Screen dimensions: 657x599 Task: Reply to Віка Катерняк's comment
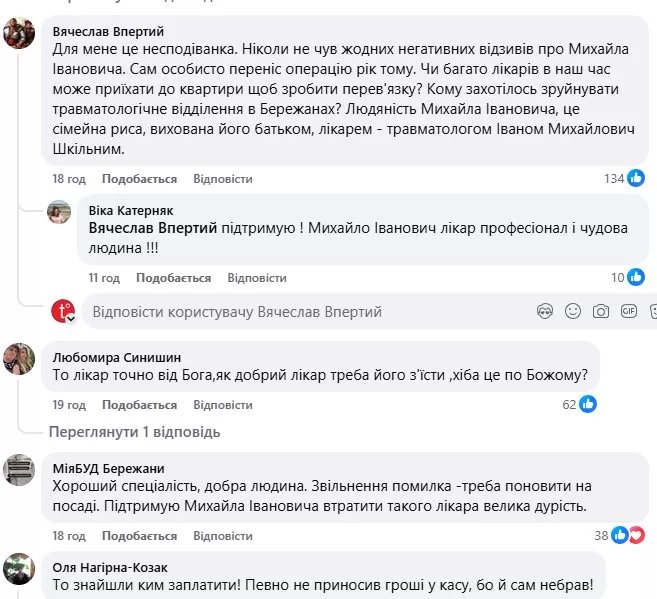point(257,278)
